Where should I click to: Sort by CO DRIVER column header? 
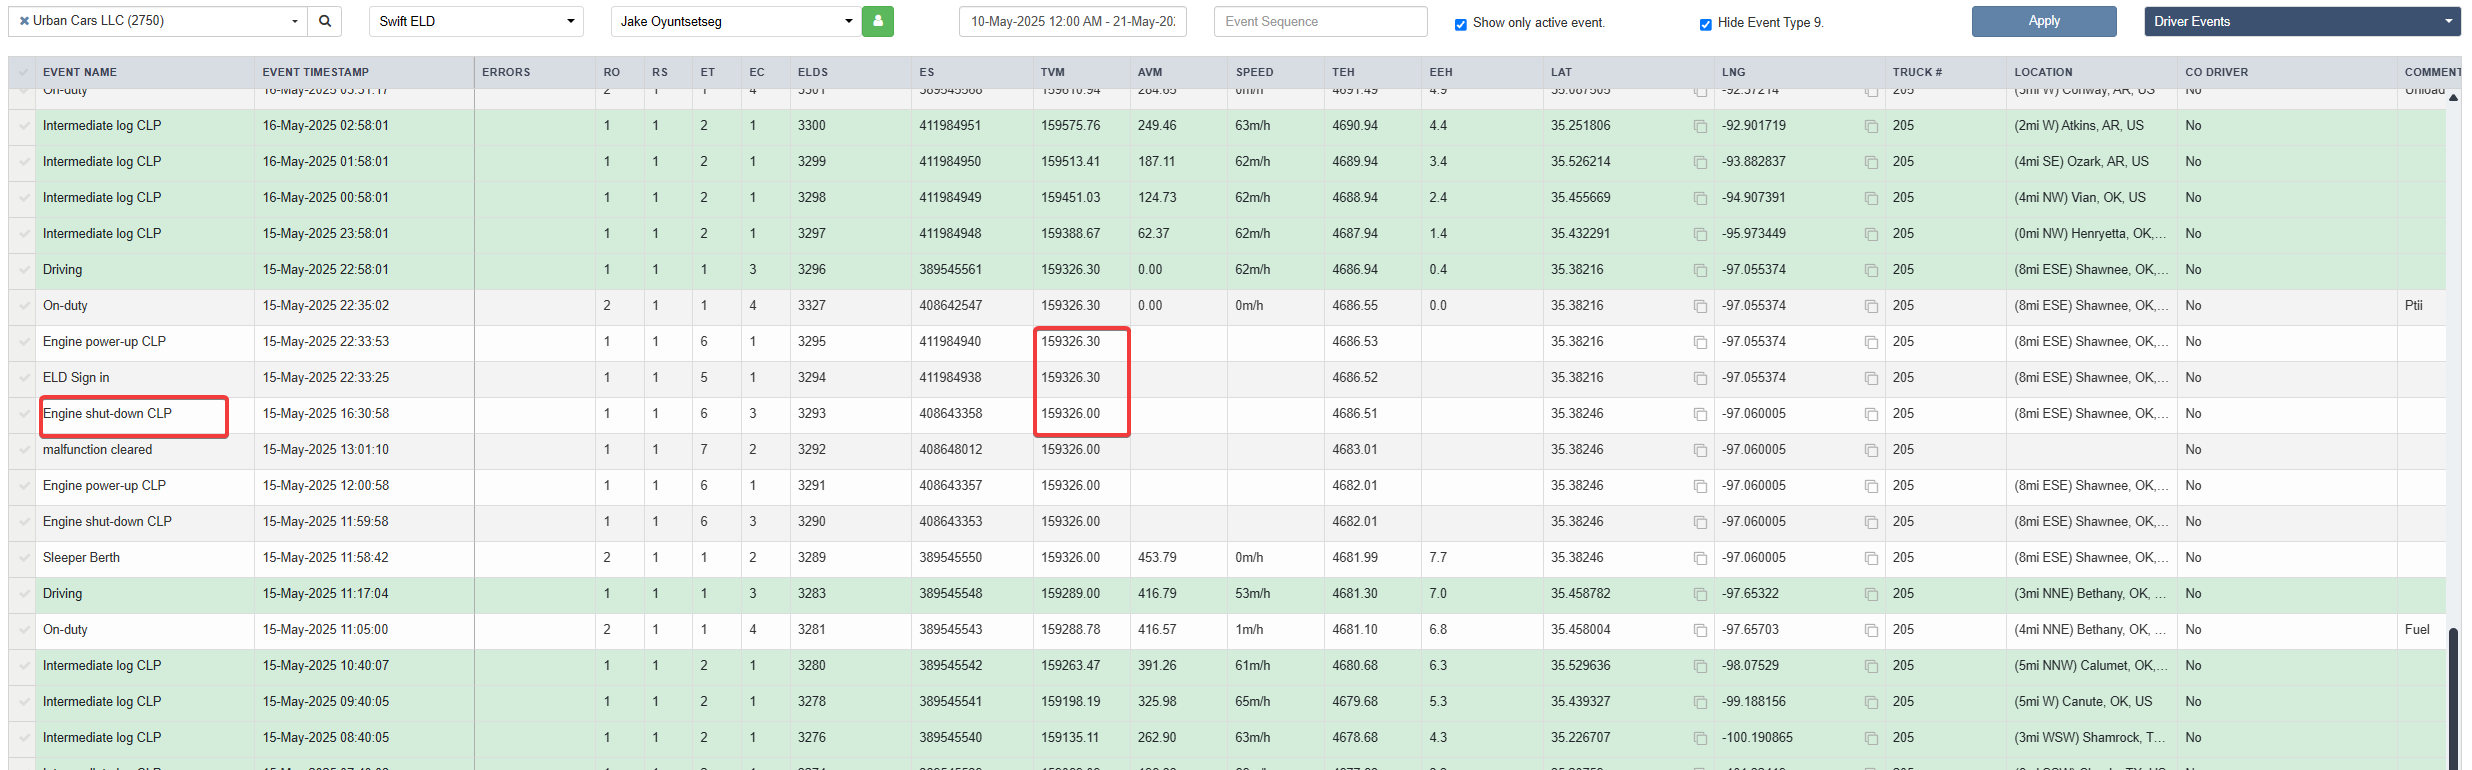coord(2216,72)
